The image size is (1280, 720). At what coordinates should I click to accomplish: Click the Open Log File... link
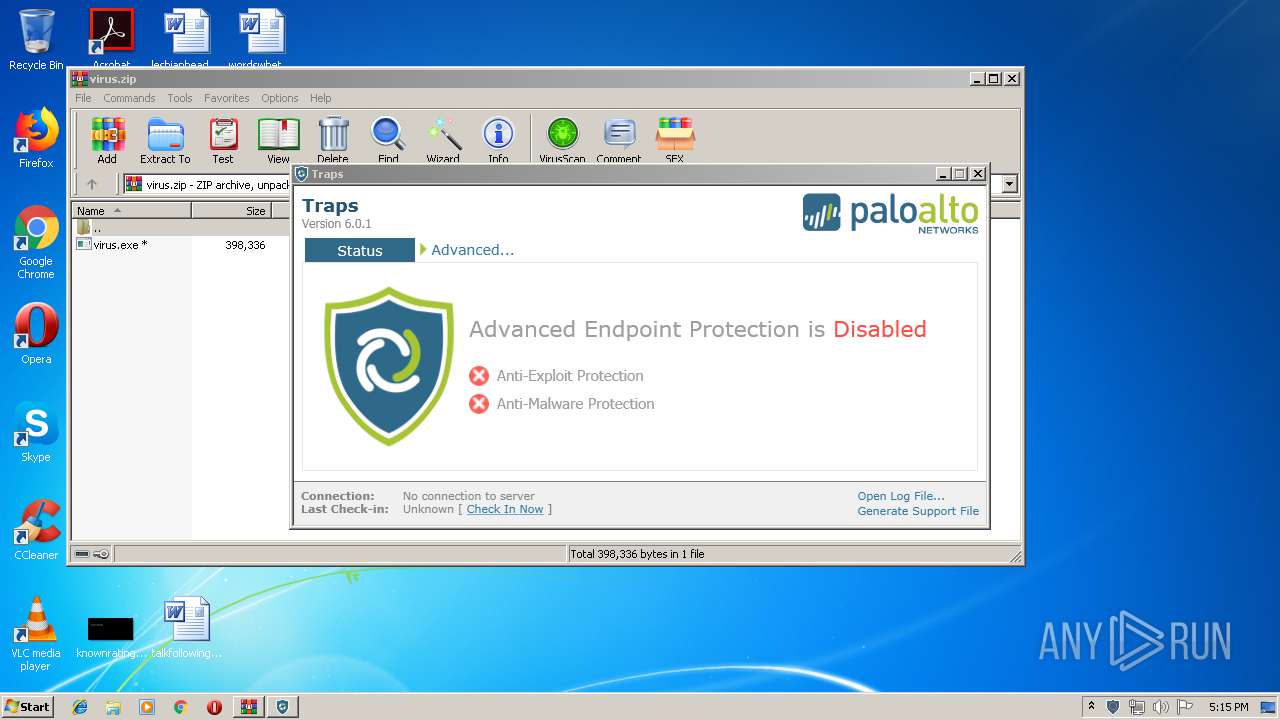[901, 496]
